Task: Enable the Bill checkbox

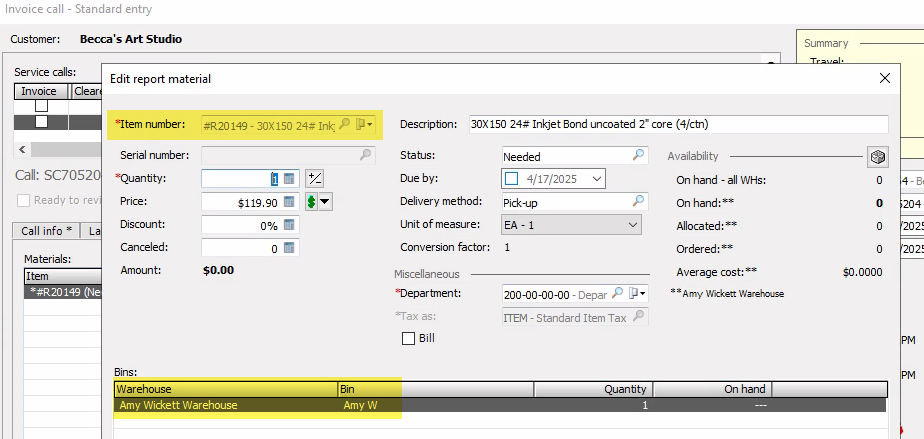Action: pyautogui.click(x=408, y=339)
